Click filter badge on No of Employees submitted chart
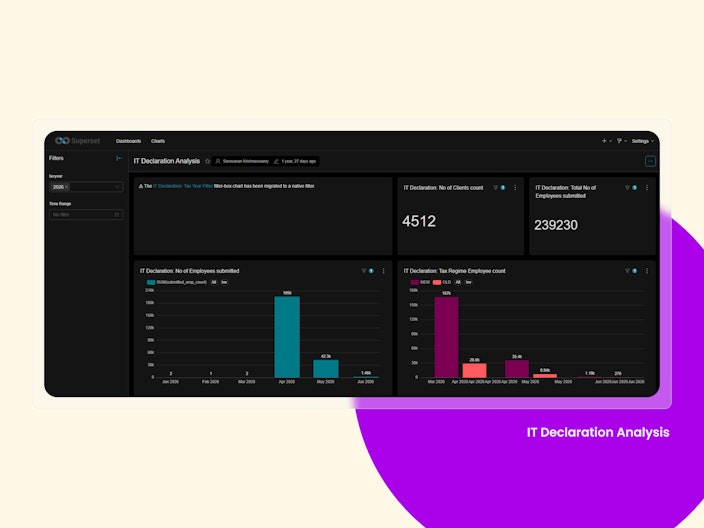Image resolution: width=704 pixels, height=528 pixels. [371, 271]
